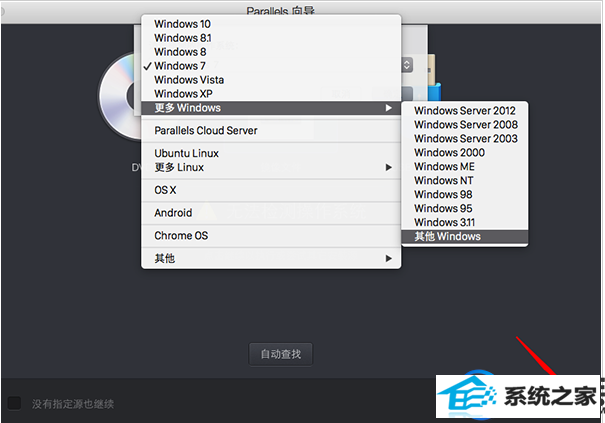The height and width of the screenshot is (423, 605).
Task: Choose Ubuntu Linux
Action: pyautogui.click(x=271, y=153)
